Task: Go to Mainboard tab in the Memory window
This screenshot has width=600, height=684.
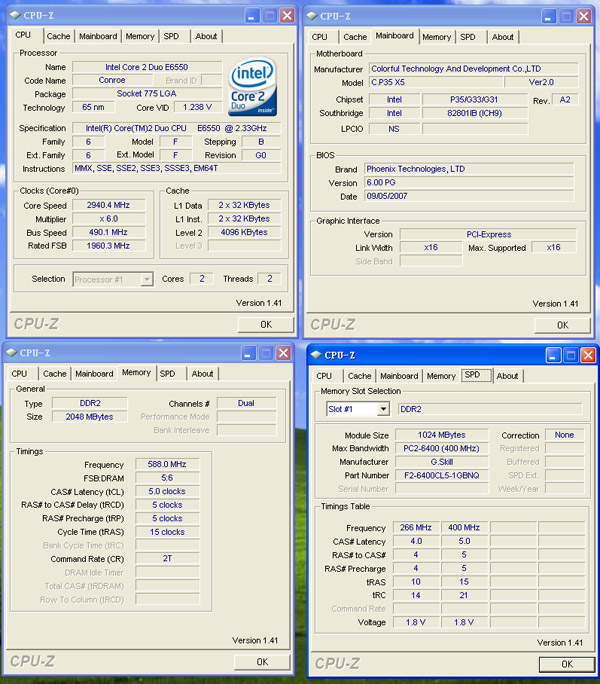Action: pos(94,374)
